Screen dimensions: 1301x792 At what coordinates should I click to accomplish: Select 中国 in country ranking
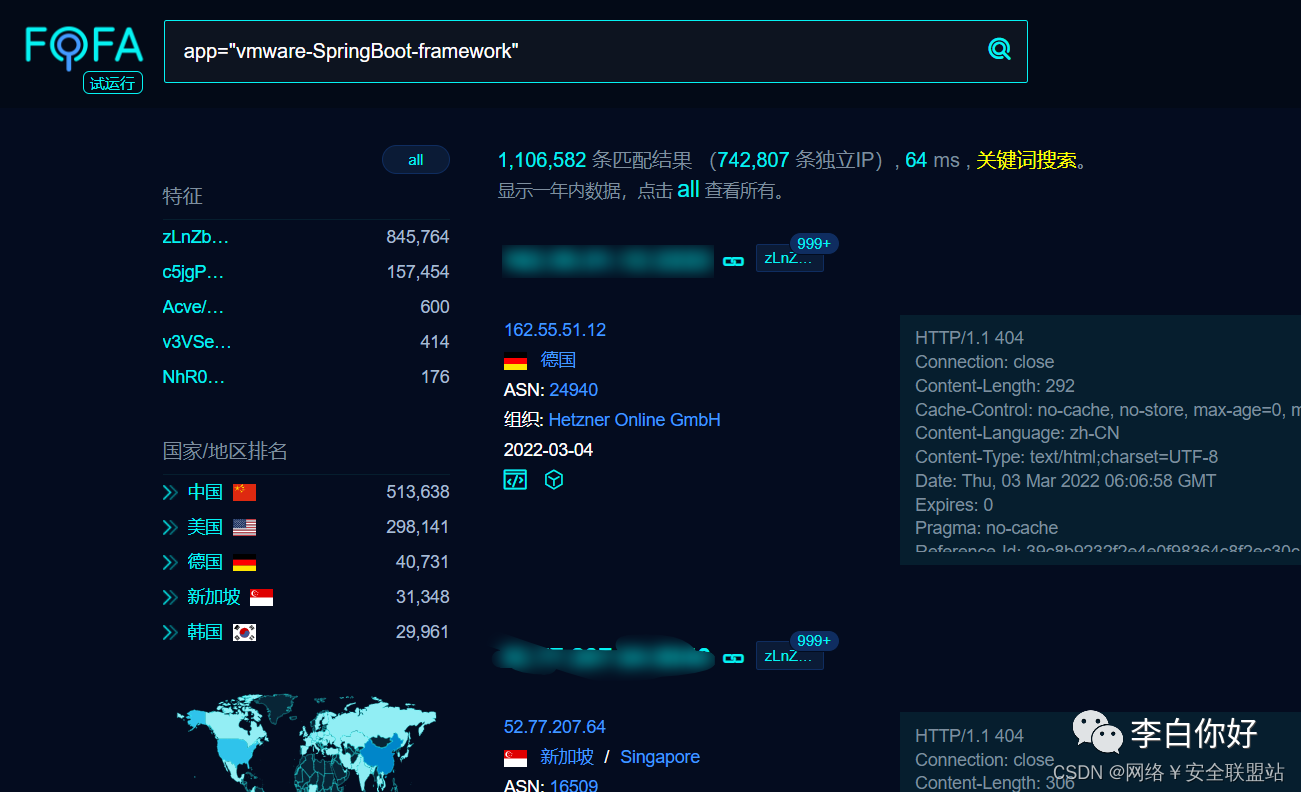[205, 492]
